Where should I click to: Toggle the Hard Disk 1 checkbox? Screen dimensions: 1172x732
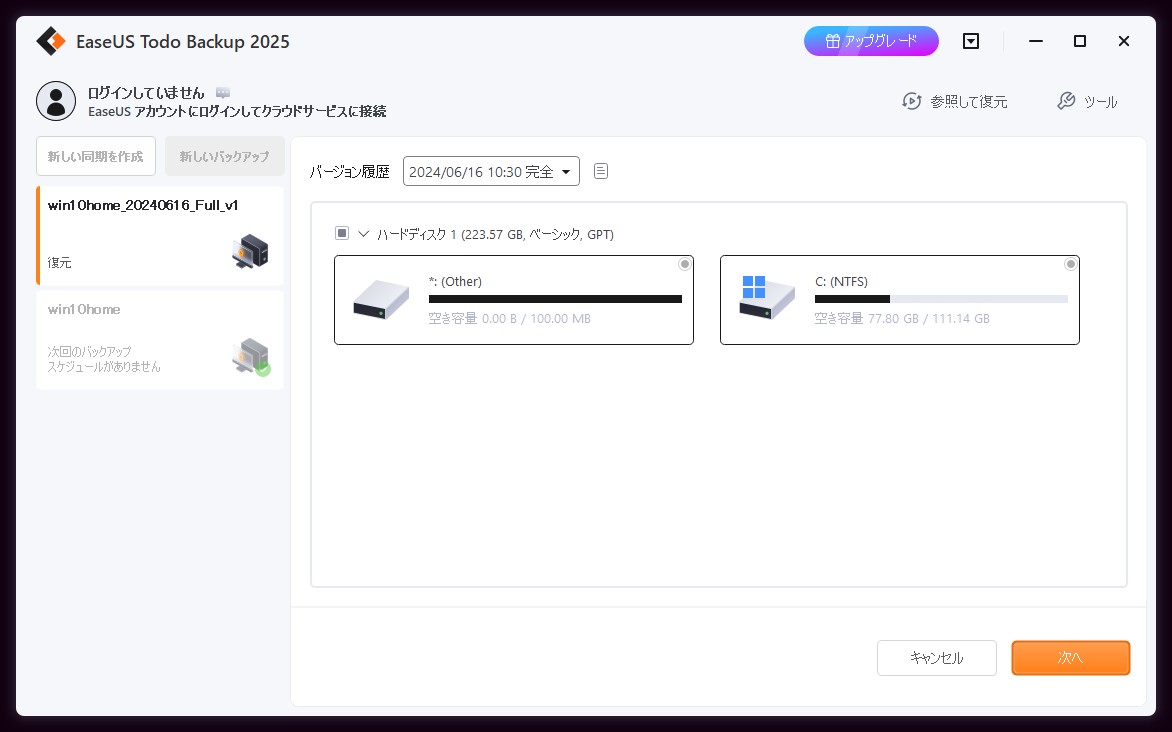342,233
